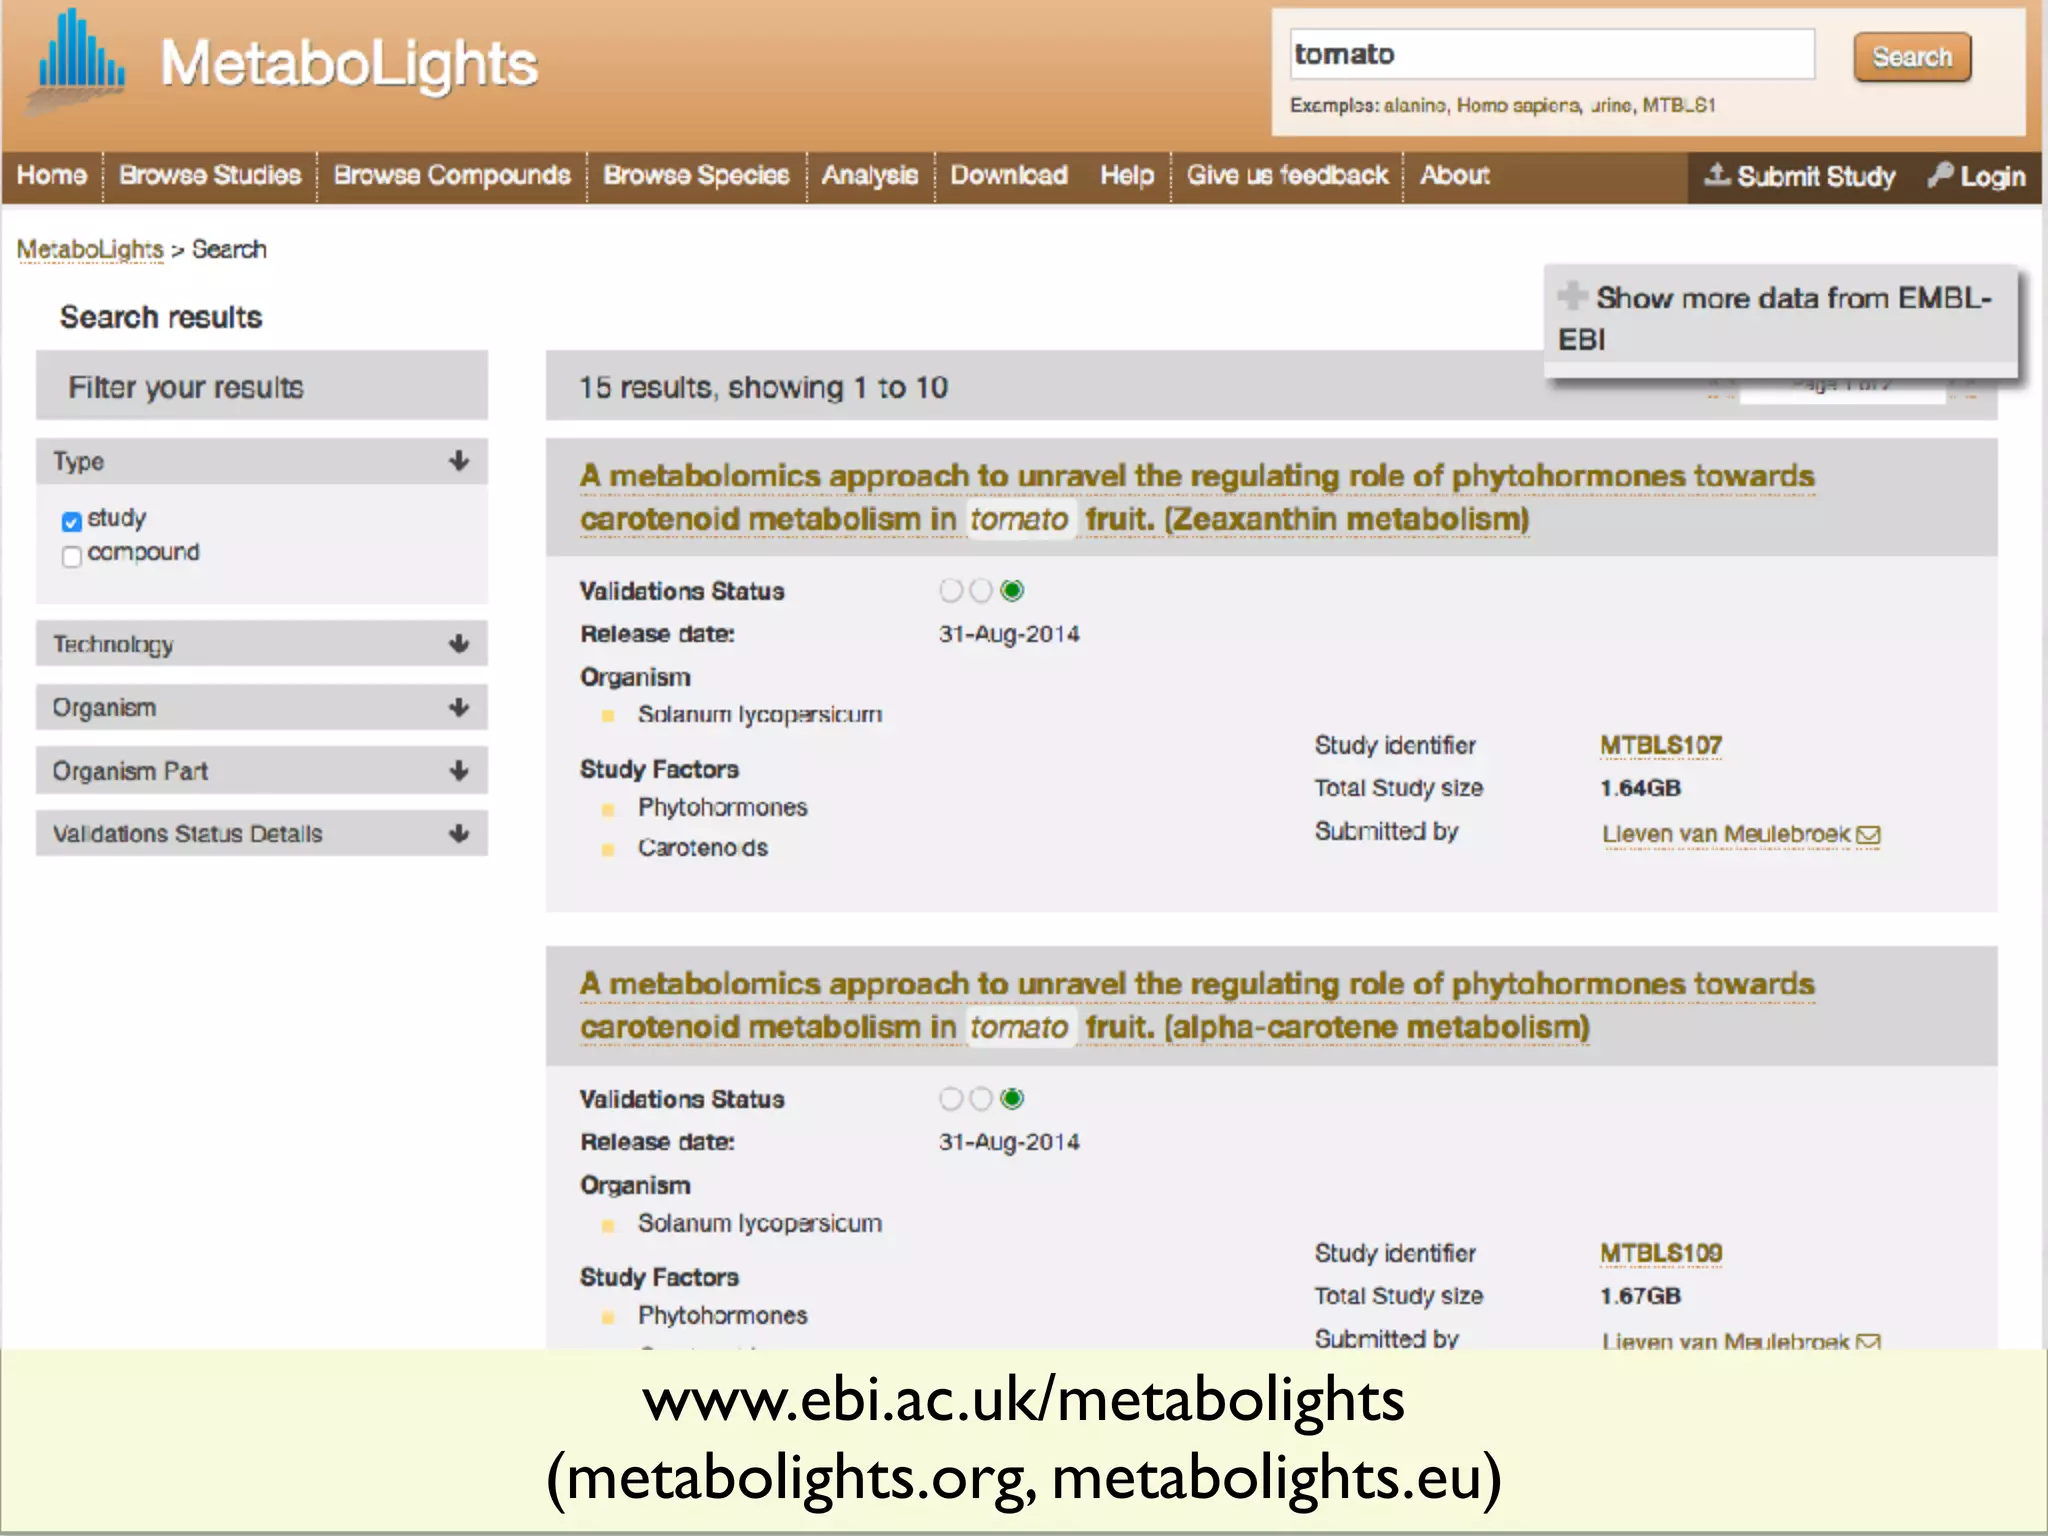Click the Submit Study upload icon

(1716, 175)
